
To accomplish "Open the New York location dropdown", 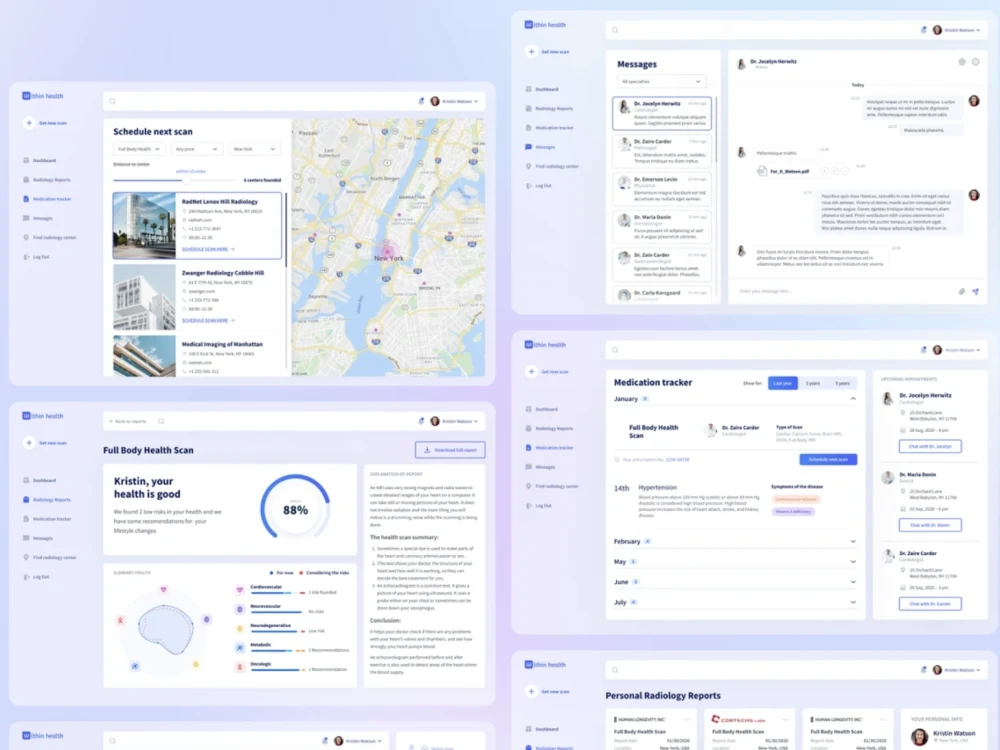I will (254, 149).
